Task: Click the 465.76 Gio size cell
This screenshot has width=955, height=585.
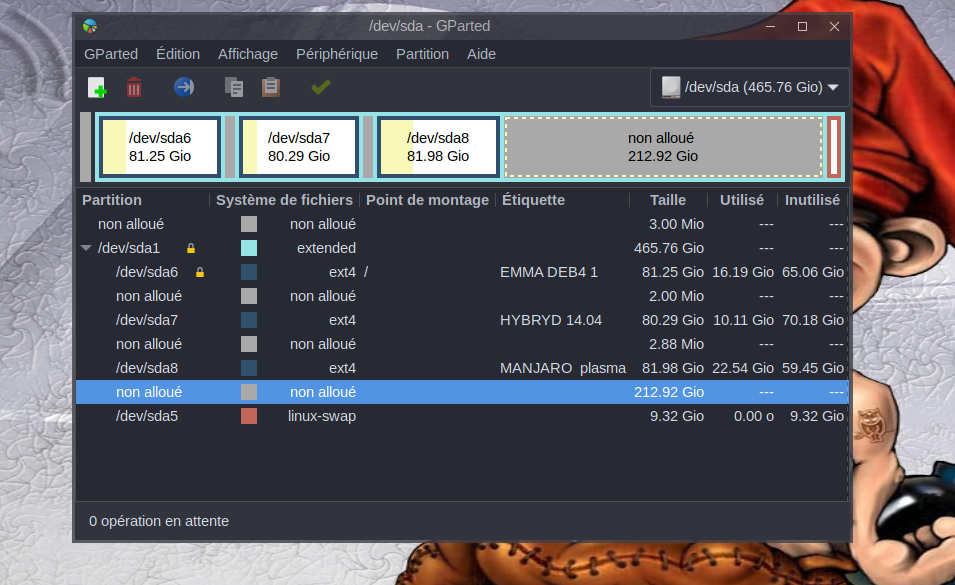Action: tap(669, 248)
